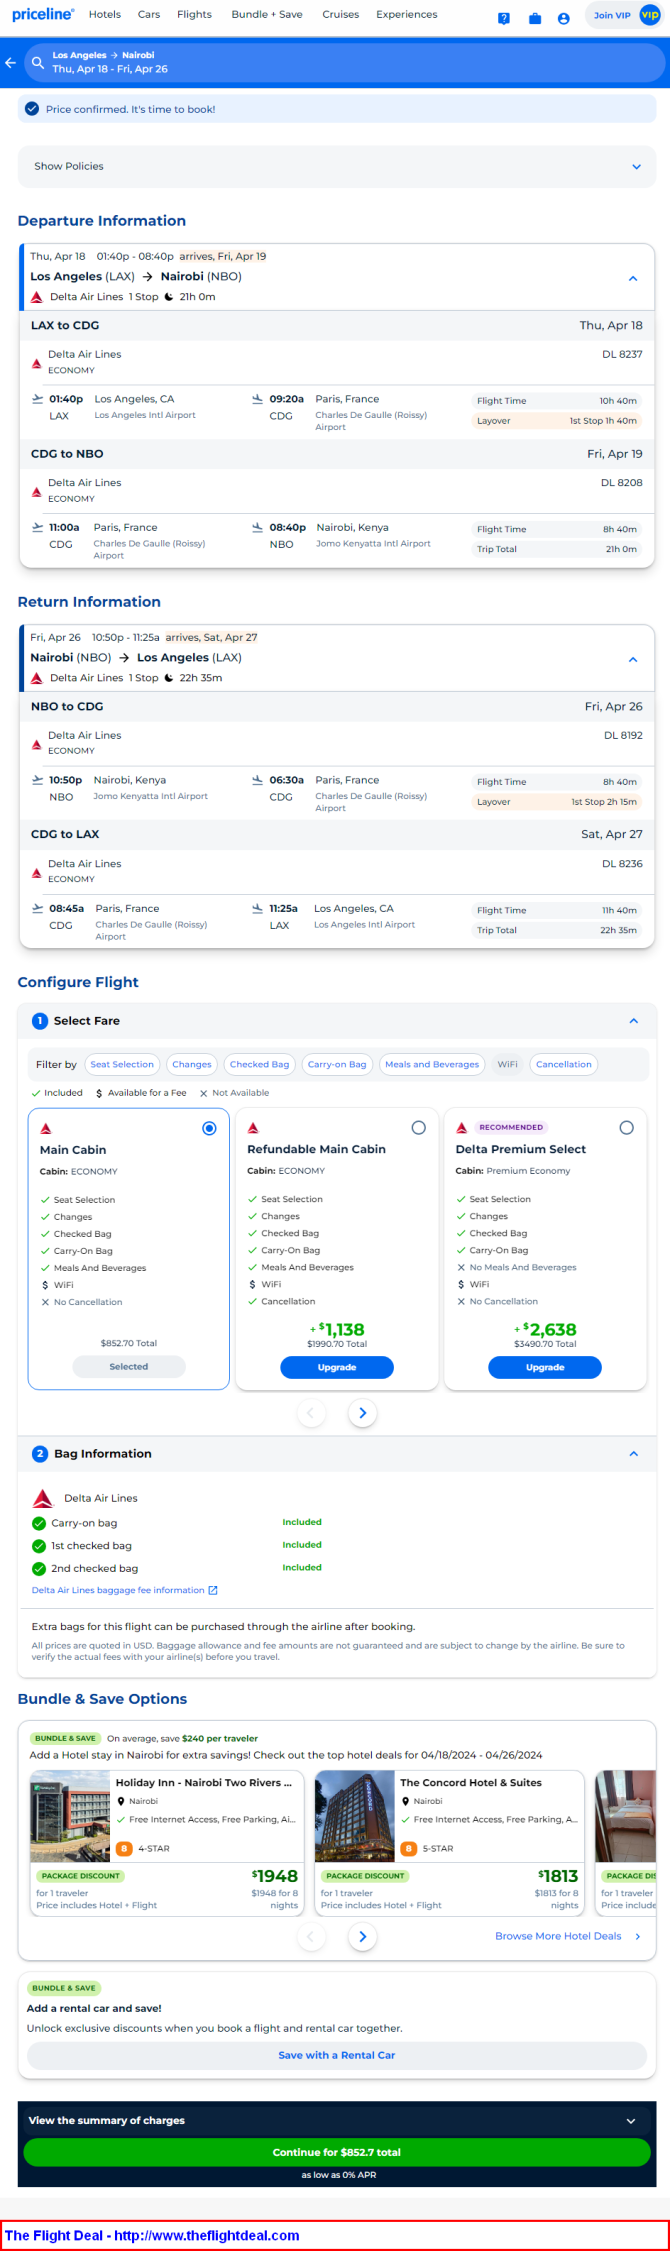The width and height of the screenshot is (670, 2251).
Task: Click The Concord Hotel & Suites thumbnail
Action: click(355, 1815)
